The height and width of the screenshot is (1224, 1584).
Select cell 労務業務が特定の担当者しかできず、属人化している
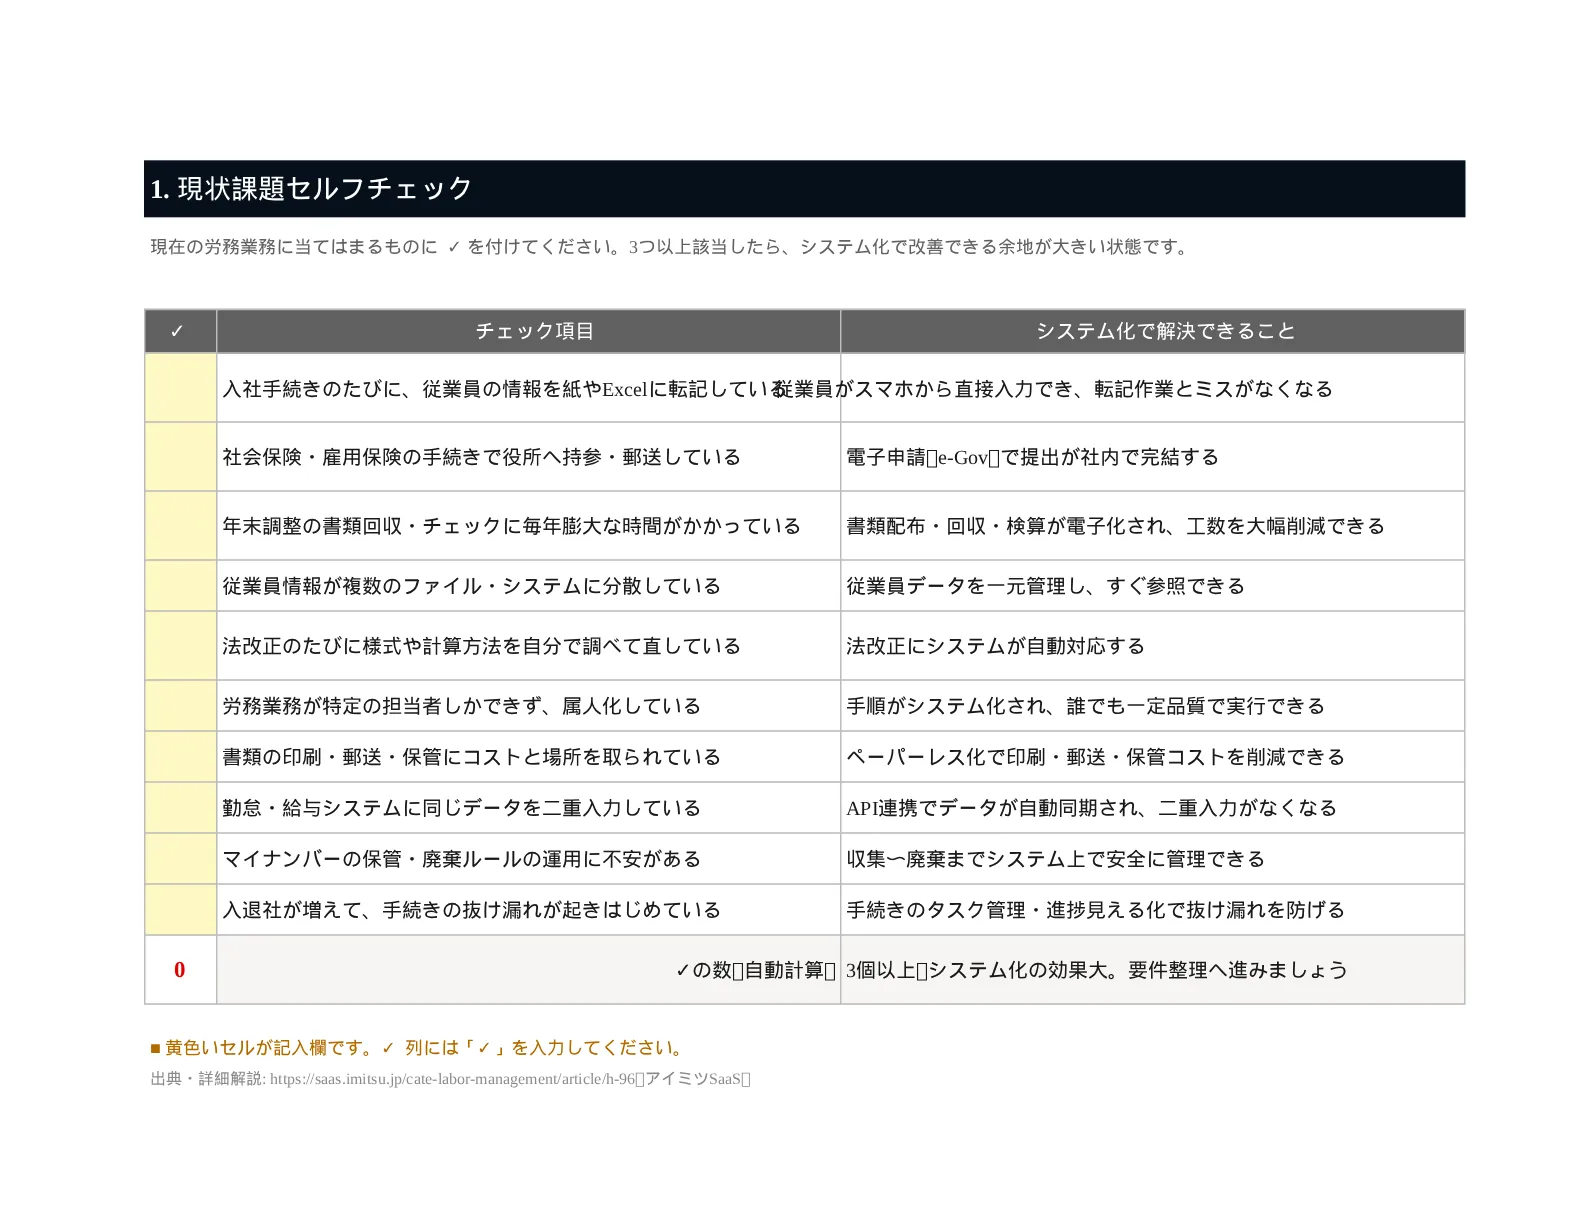pyautogui.click(x=529, y=706)
